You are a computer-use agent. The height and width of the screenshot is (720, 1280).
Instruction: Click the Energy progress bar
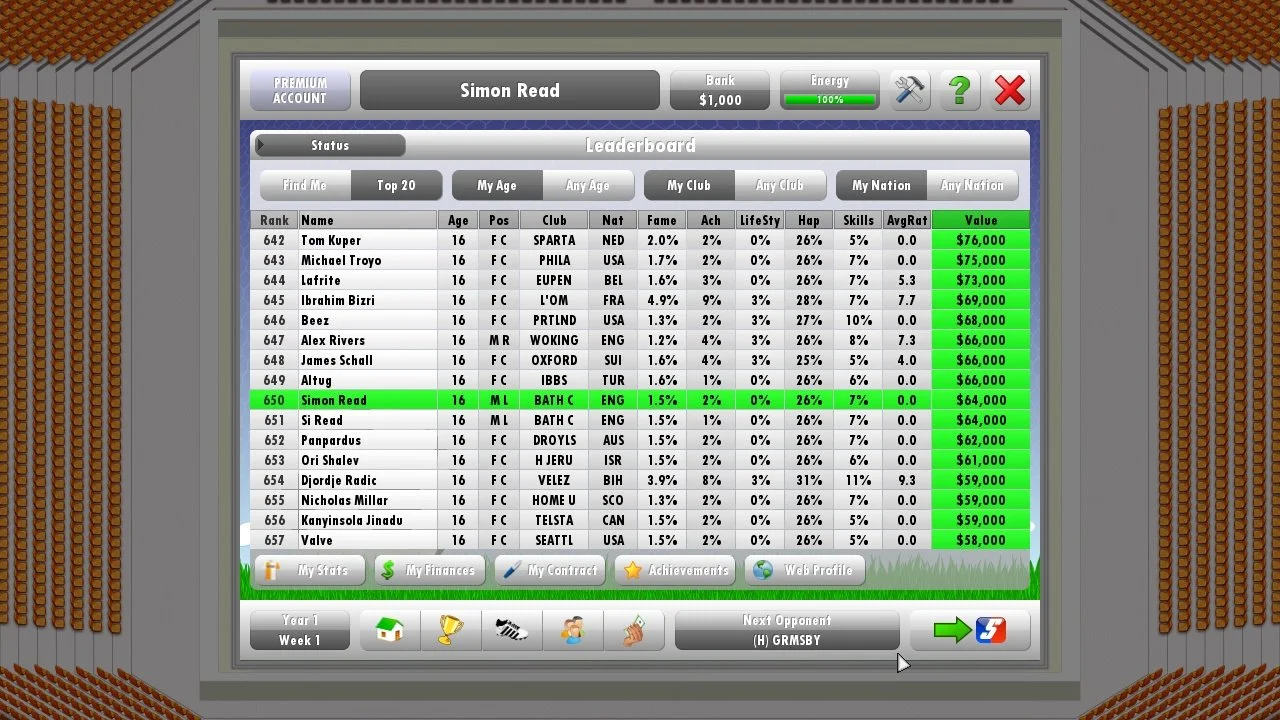click(x=830, y=100)
